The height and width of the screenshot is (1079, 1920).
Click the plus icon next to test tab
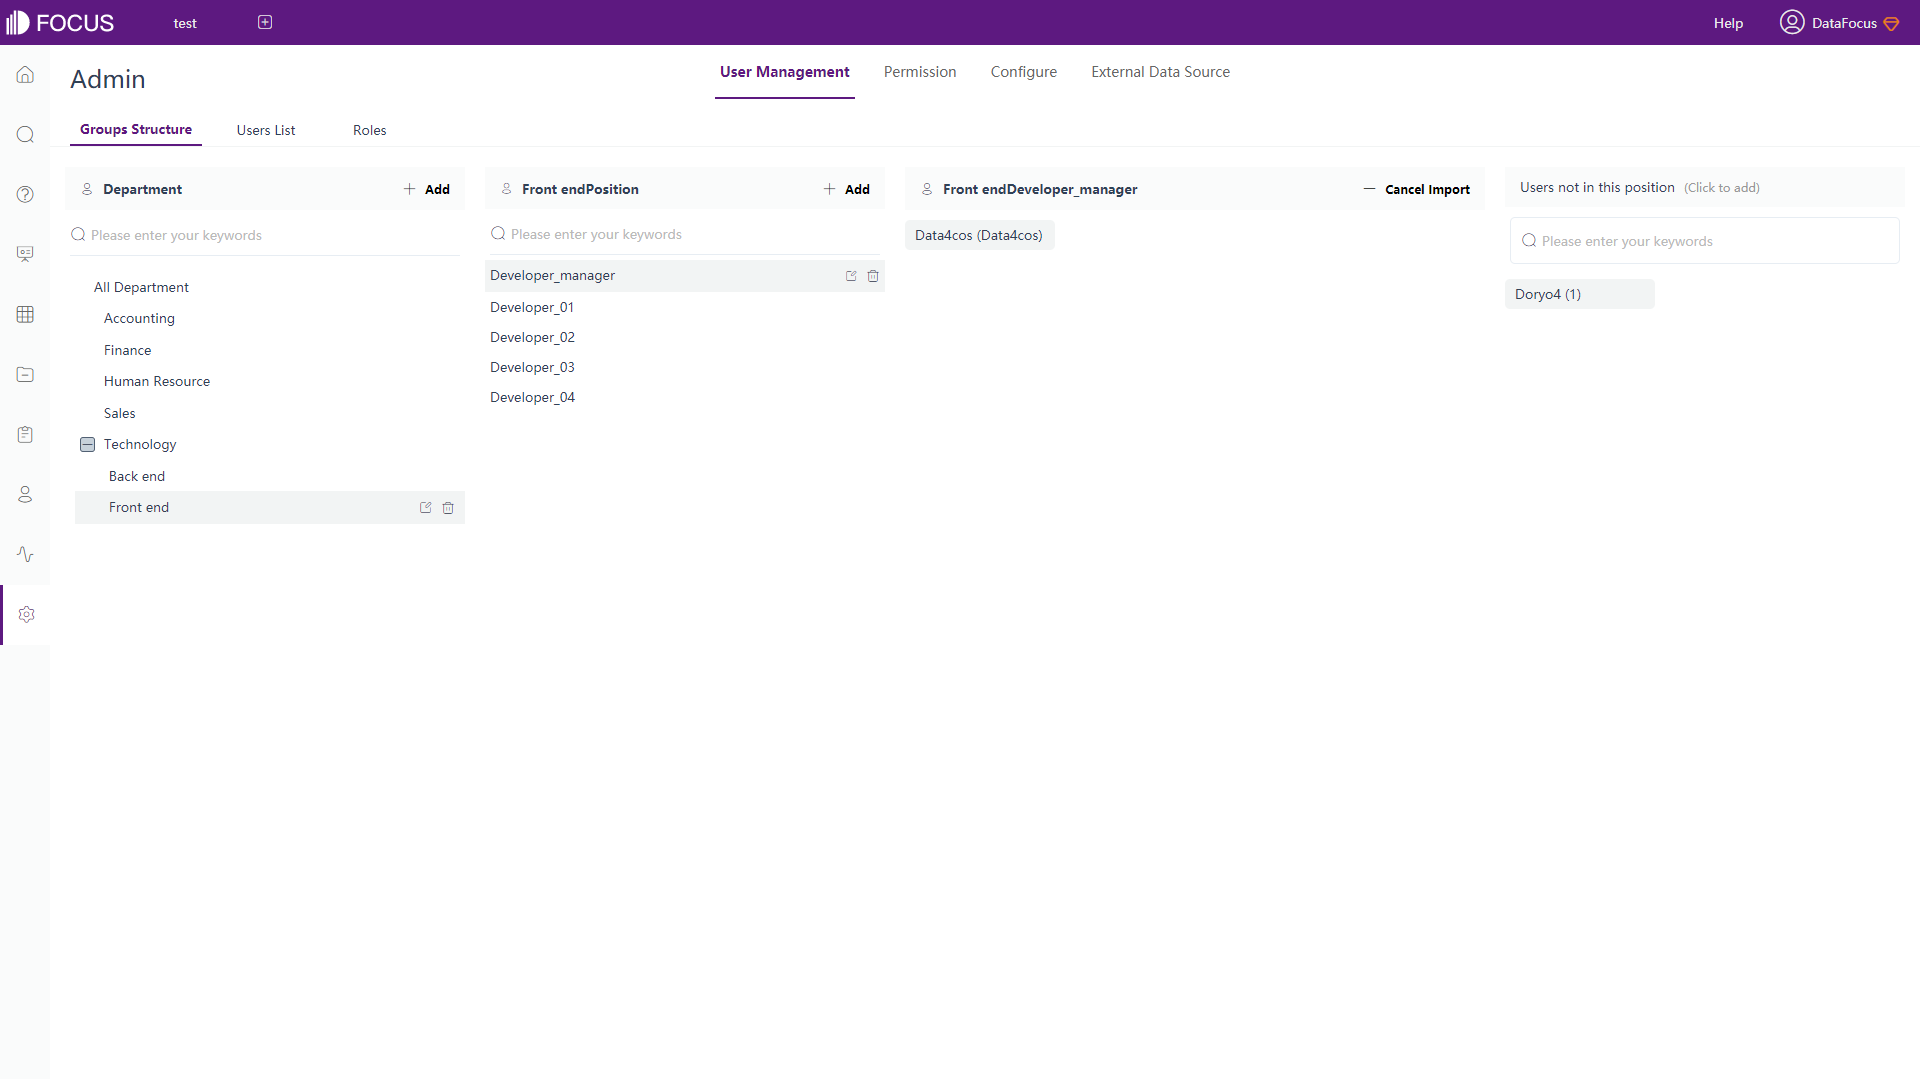265,22
